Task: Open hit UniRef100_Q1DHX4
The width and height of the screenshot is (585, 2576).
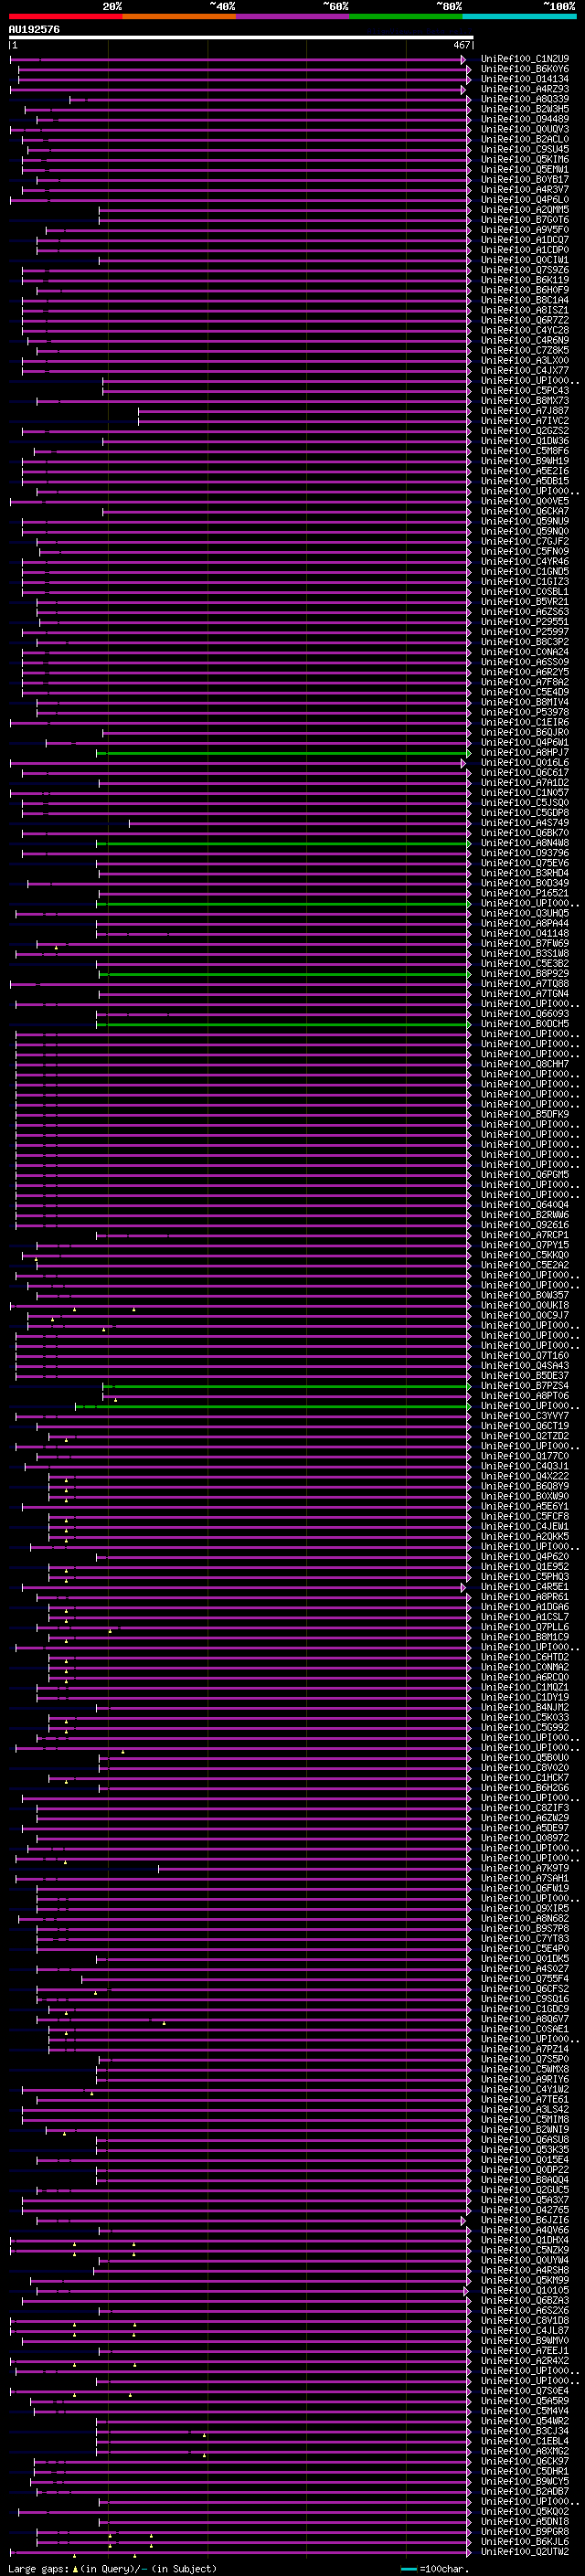Action: [525, 2240]
